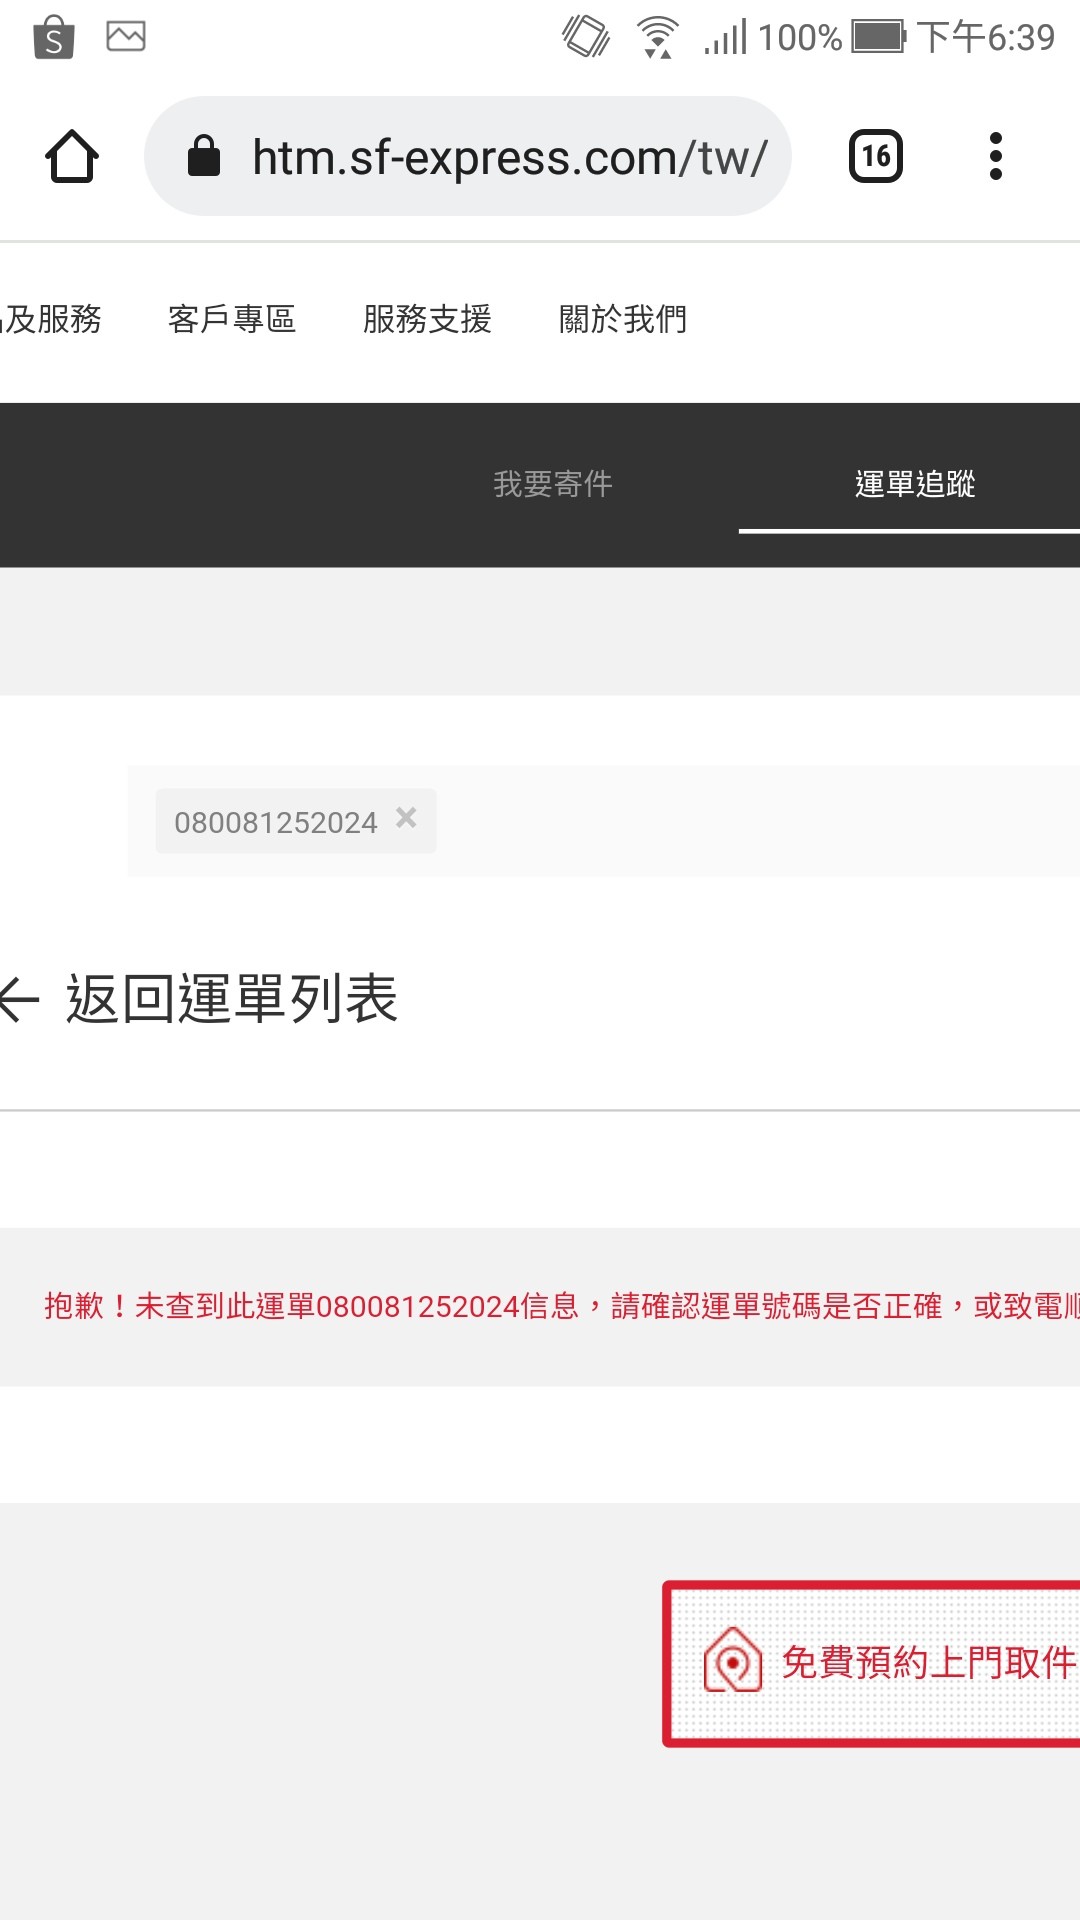
Task: Tap the red error message about waybill 080081252024
Action: [x=562, y=1306]
